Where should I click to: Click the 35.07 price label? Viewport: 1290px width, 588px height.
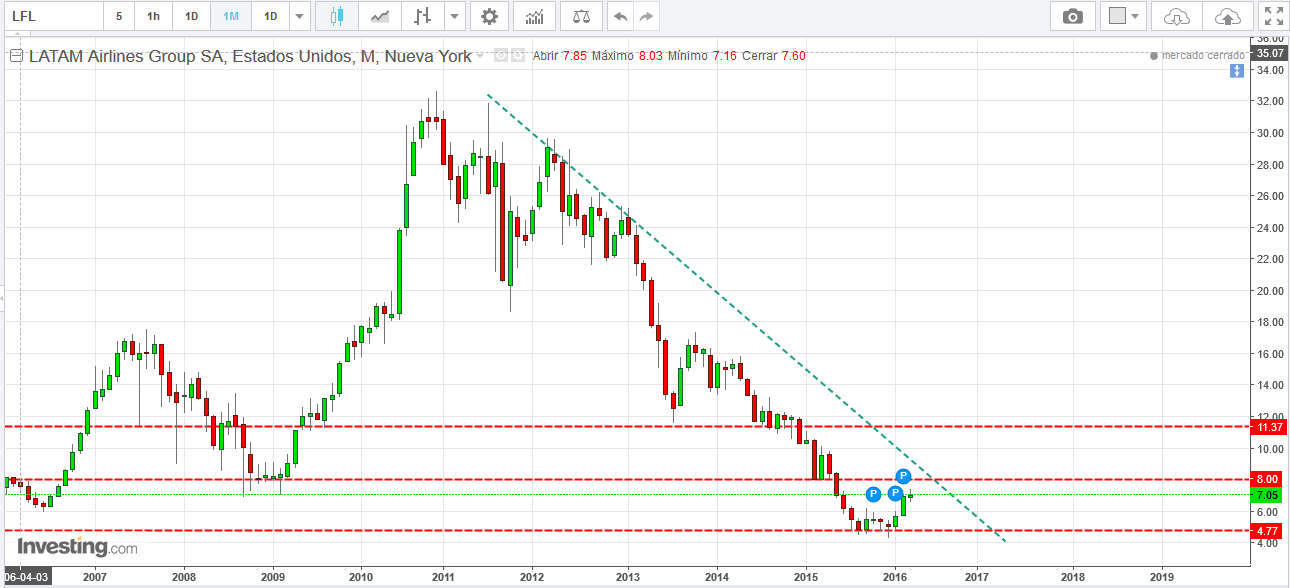(x=1268, y=53)
